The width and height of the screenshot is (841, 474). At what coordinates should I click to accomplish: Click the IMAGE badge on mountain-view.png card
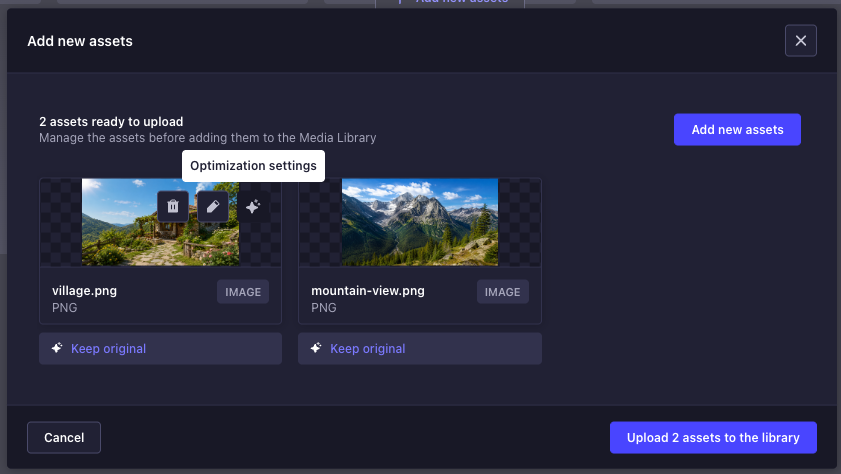[503, 292]
